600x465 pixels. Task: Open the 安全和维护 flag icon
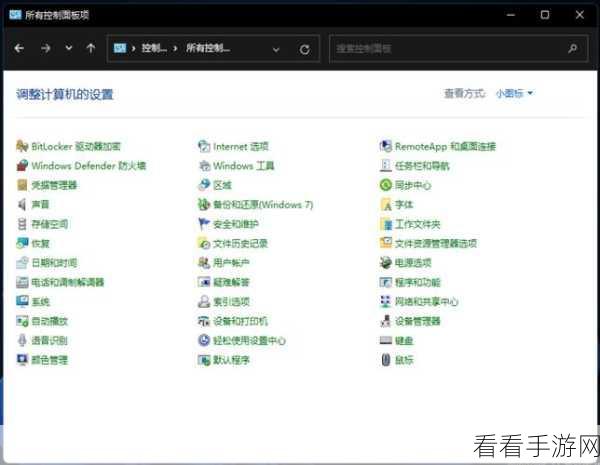pyautogui.click(x=204, y=224)
